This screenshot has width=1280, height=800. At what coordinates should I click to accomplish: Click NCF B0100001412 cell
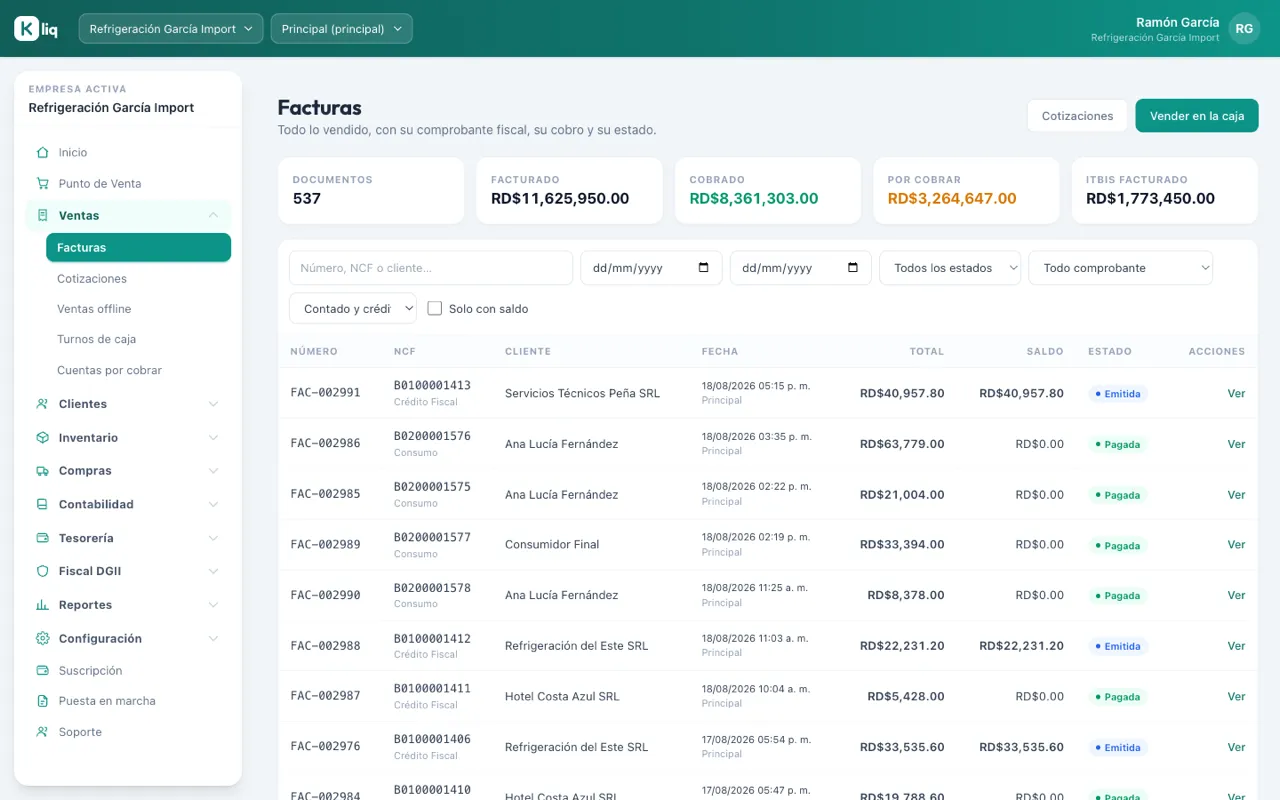432,639
